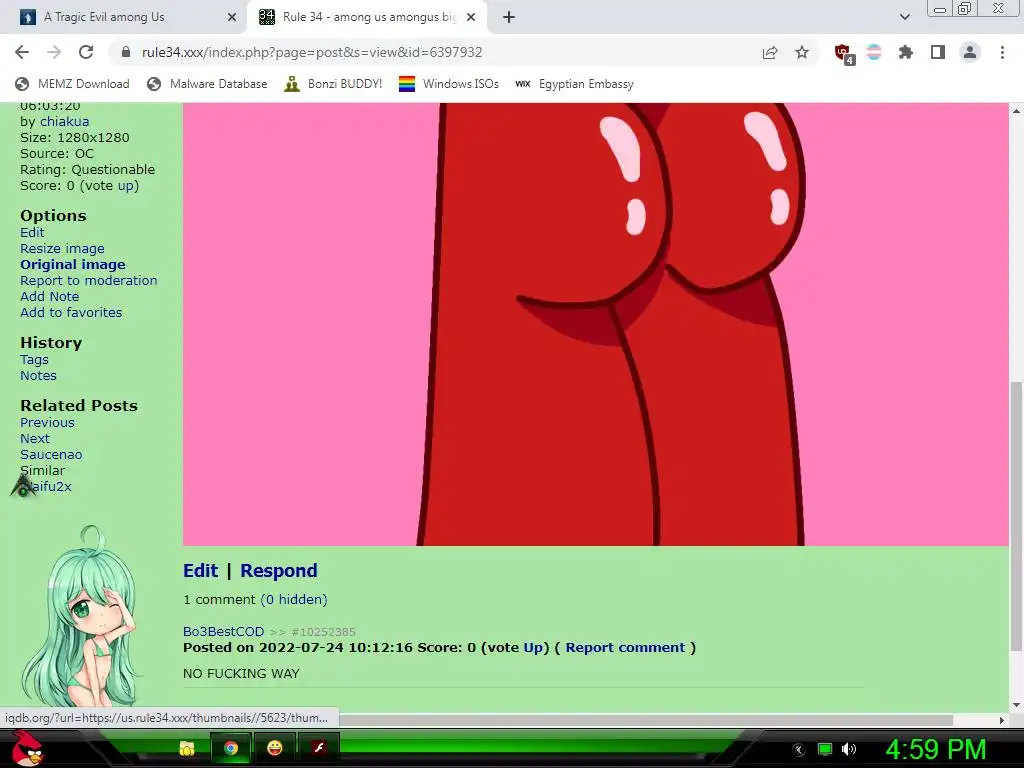Close the 'A Tragic Evil among Us' tab

pyautogui.click(x=232, y=17)
